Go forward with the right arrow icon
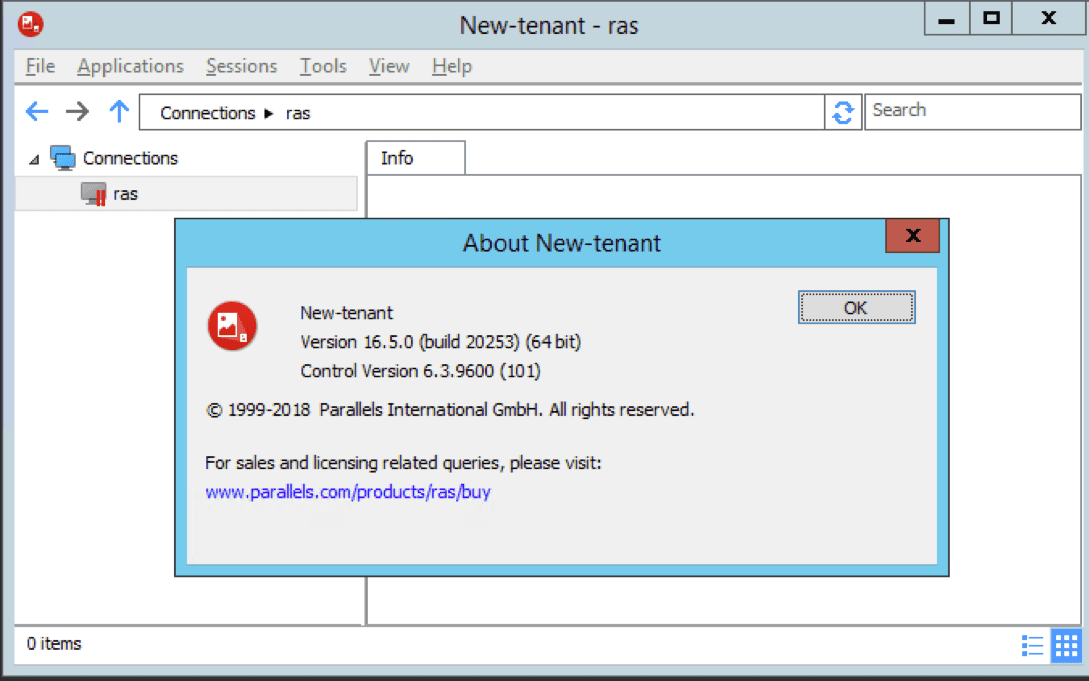 pos(77,111)
